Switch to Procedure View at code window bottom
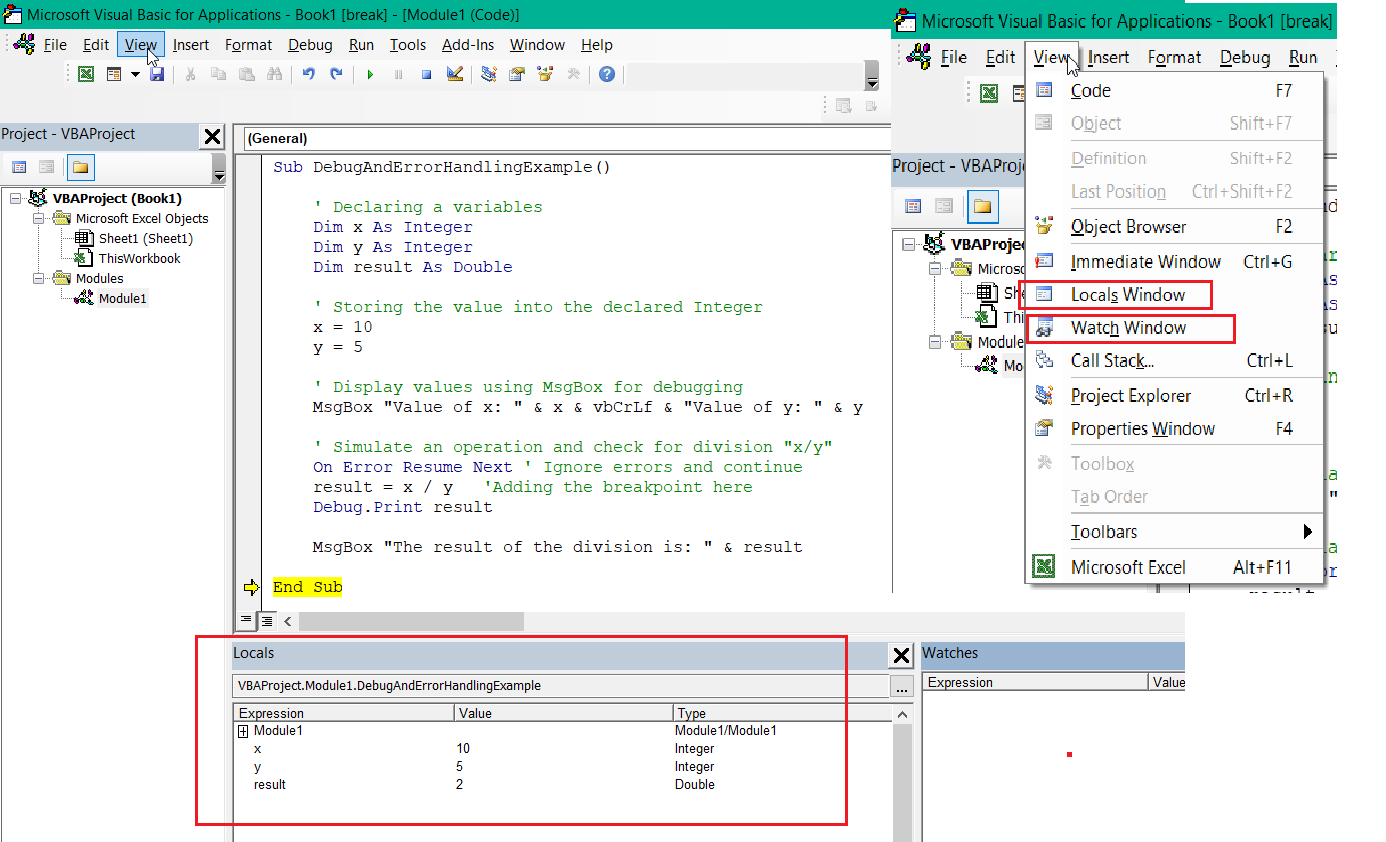1386x842 pixels. pyautogui.click(x=246, y=621)
